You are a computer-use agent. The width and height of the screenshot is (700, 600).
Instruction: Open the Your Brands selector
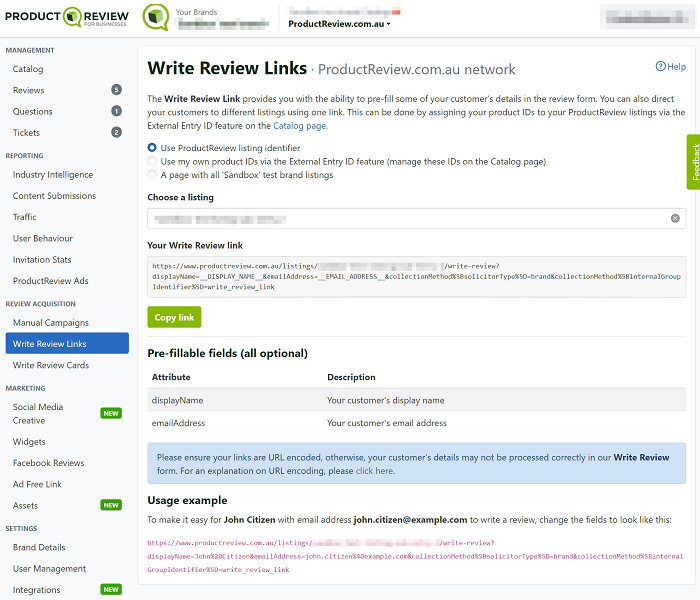(x=222, y=19)
